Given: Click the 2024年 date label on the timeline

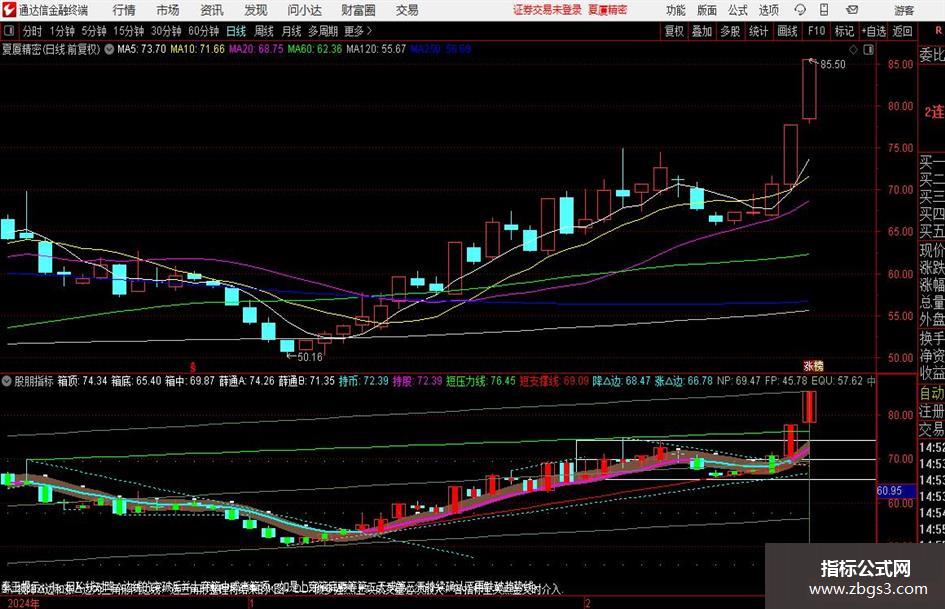Looking at the screenshot, I should pyautogui.click(x=24, y=603).
